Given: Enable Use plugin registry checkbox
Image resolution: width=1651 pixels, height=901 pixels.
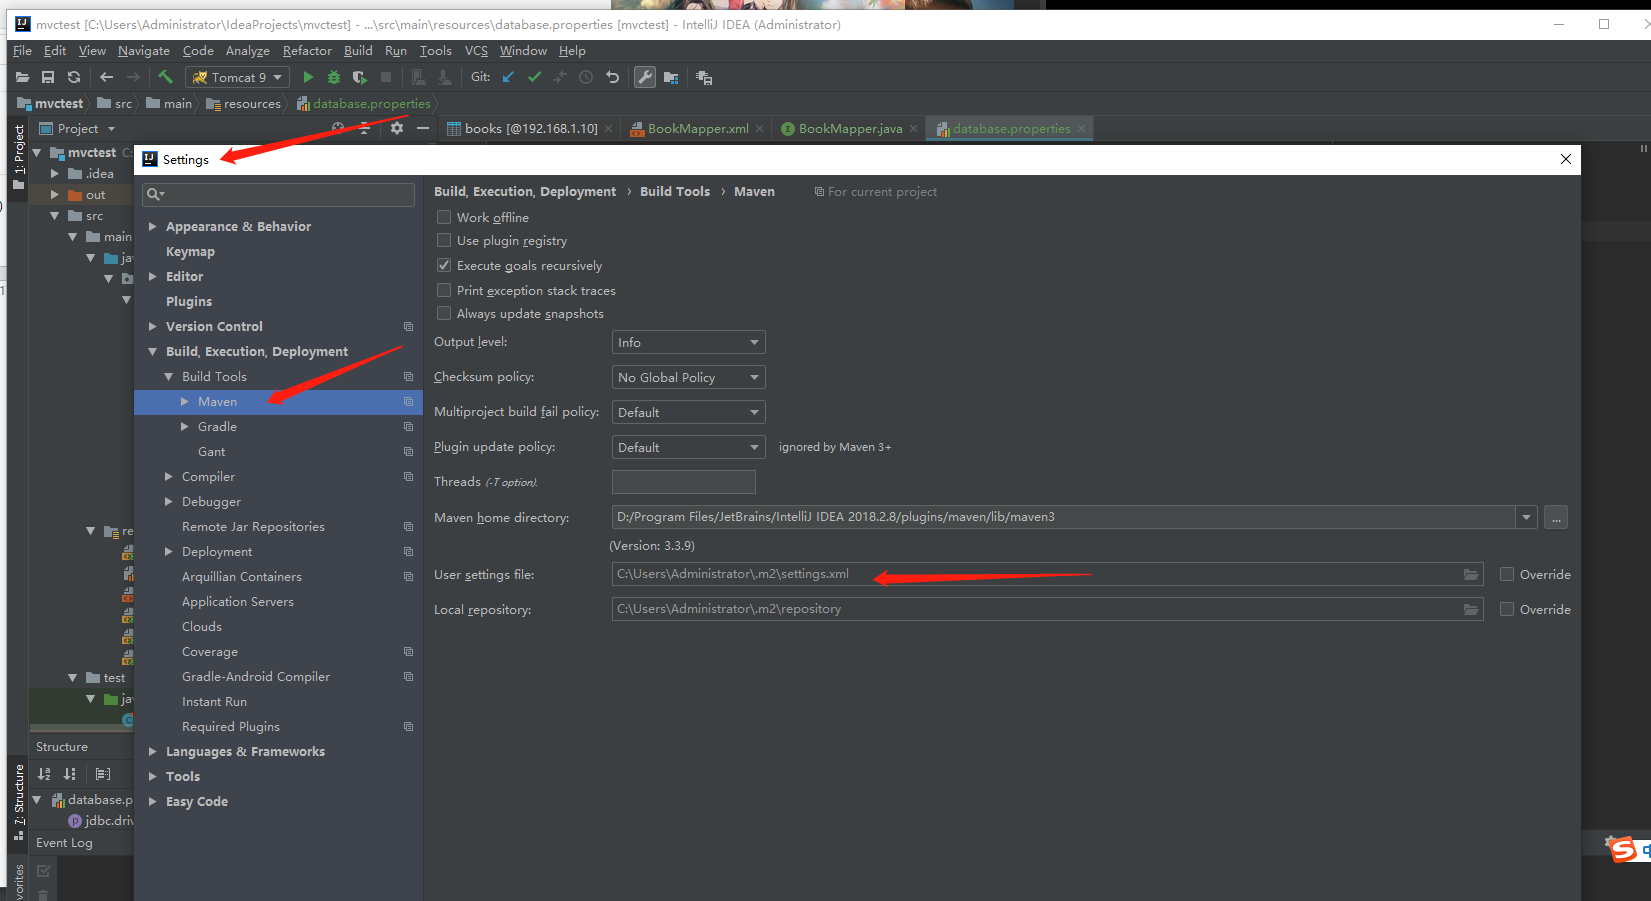Looking at the screenshot, I should coord(444,240).
